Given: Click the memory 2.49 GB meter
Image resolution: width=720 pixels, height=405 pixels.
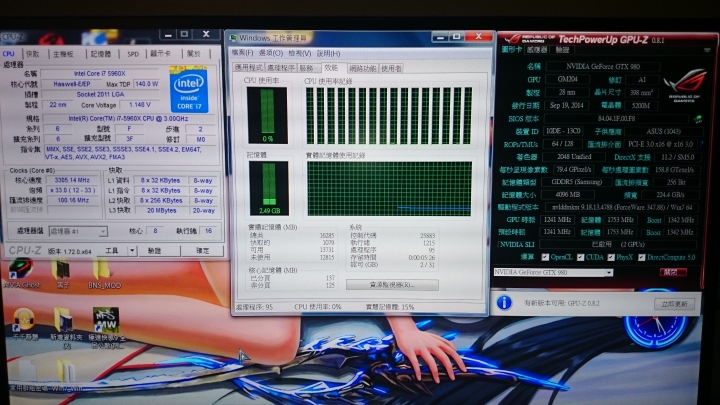Looking at the screenshot, I should 269,188.
